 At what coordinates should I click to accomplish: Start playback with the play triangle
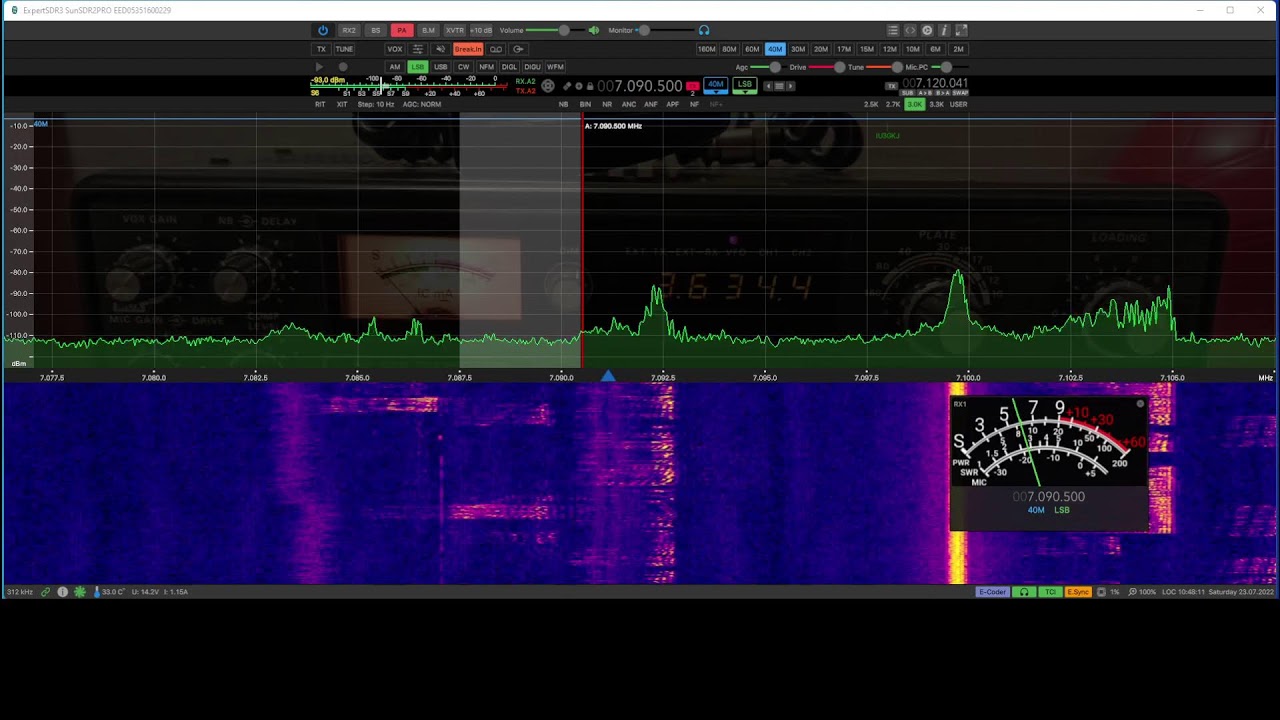319,67
